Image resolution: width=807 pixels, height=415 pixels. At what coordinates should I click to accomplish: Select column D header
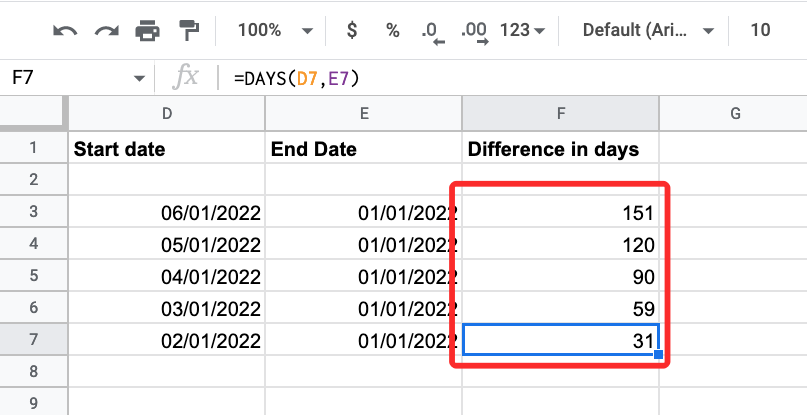click(167, 113)
